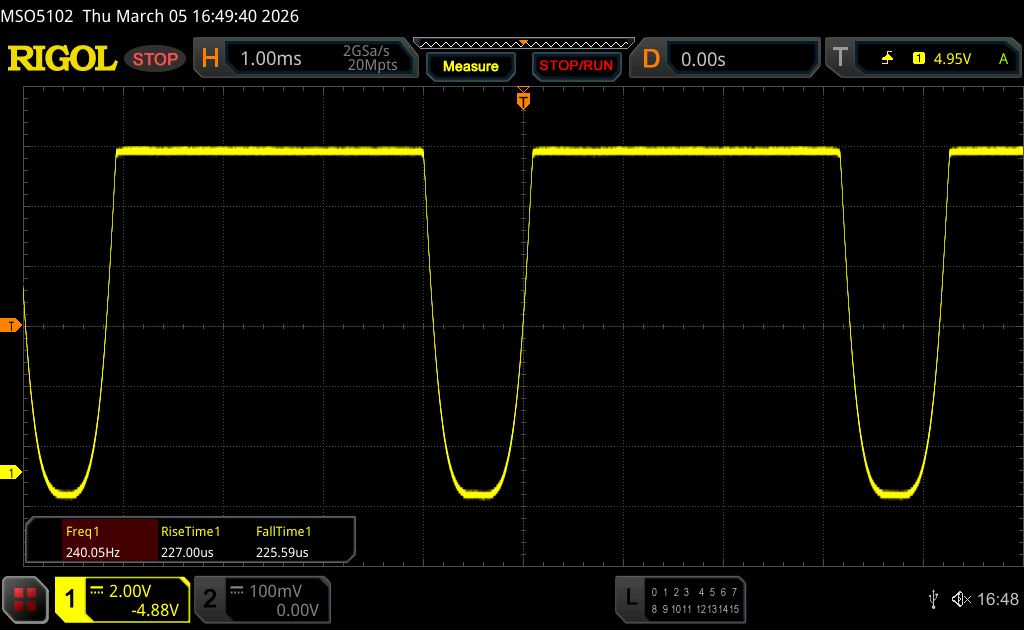Click the channel 1 2.00V scale value
Image resolution: width=1024 pixels, height=630 pixels.
130,591
